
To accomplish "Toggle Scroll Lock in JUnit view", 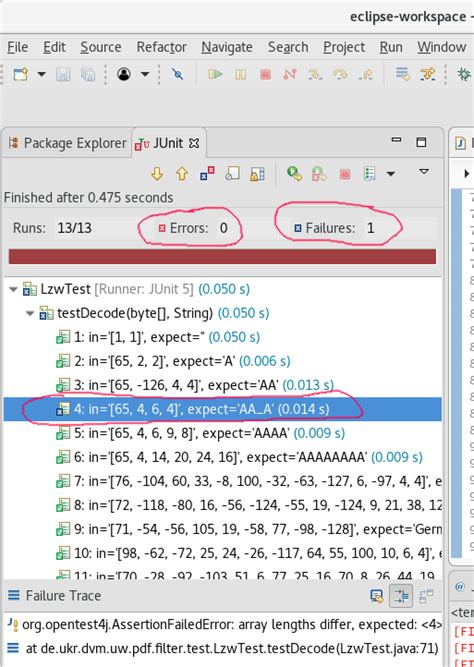I will pos(257,174).
